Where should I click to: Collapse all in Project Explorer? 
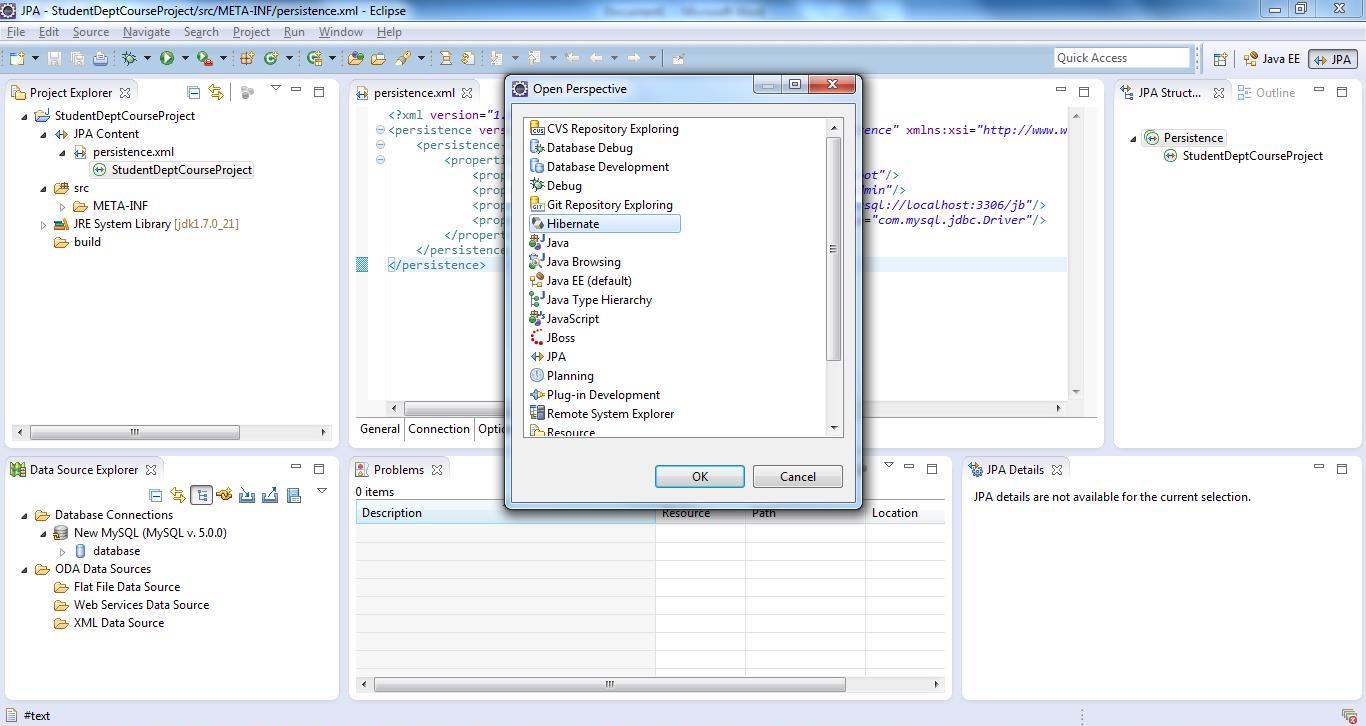194,93
